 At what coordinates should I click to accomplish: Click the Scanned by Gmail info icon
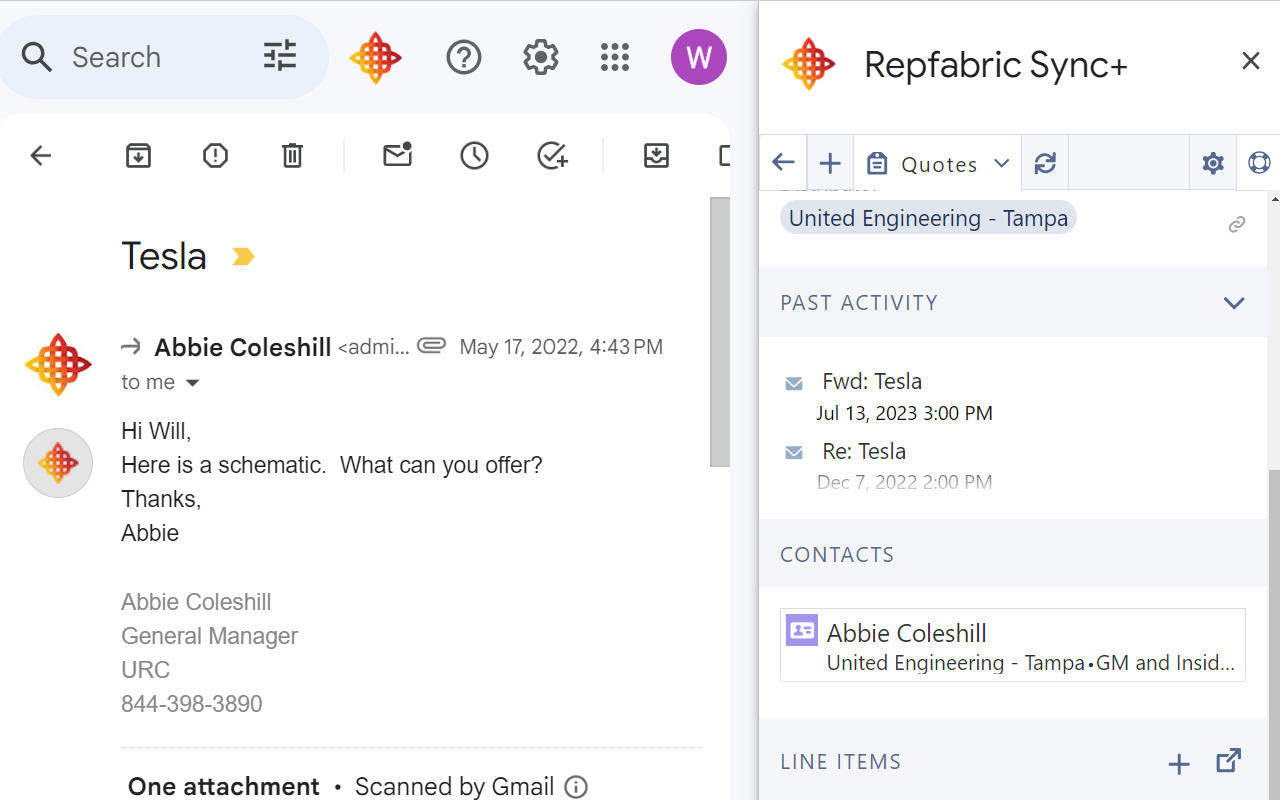576,787
